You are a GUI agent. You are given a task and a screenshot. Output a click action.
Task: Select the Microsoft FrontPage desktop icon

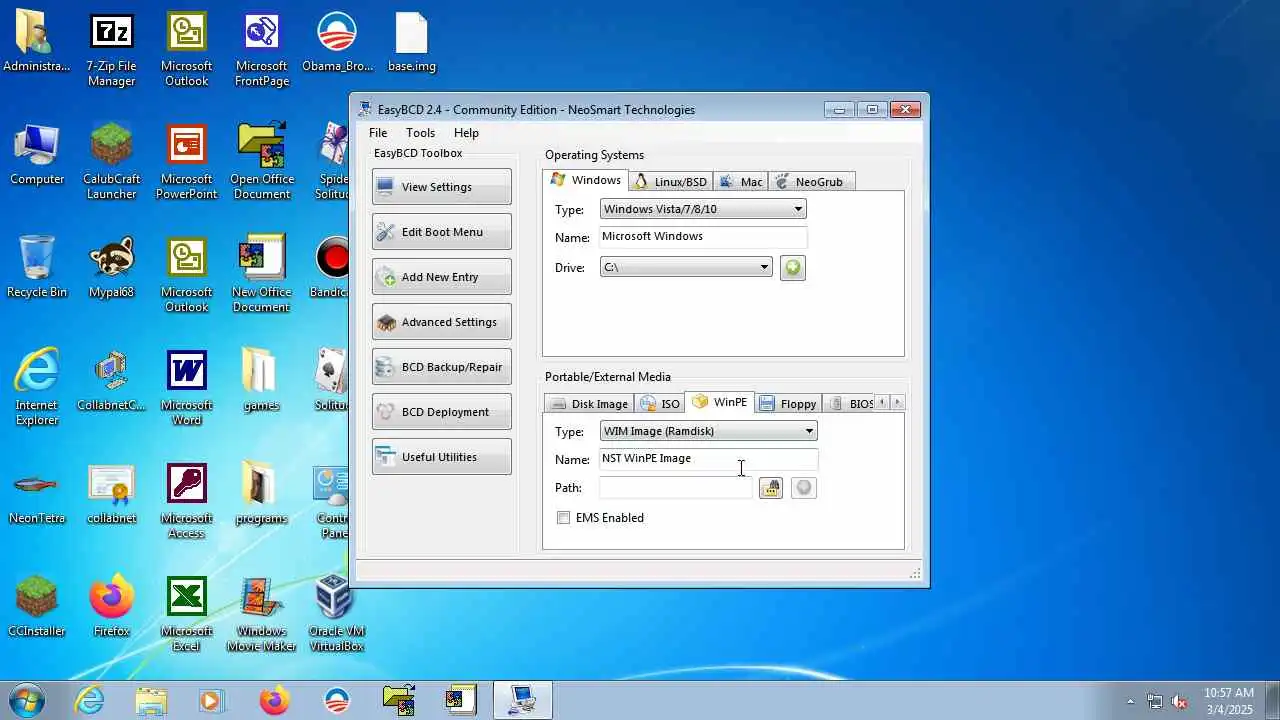tap(262, 50)
